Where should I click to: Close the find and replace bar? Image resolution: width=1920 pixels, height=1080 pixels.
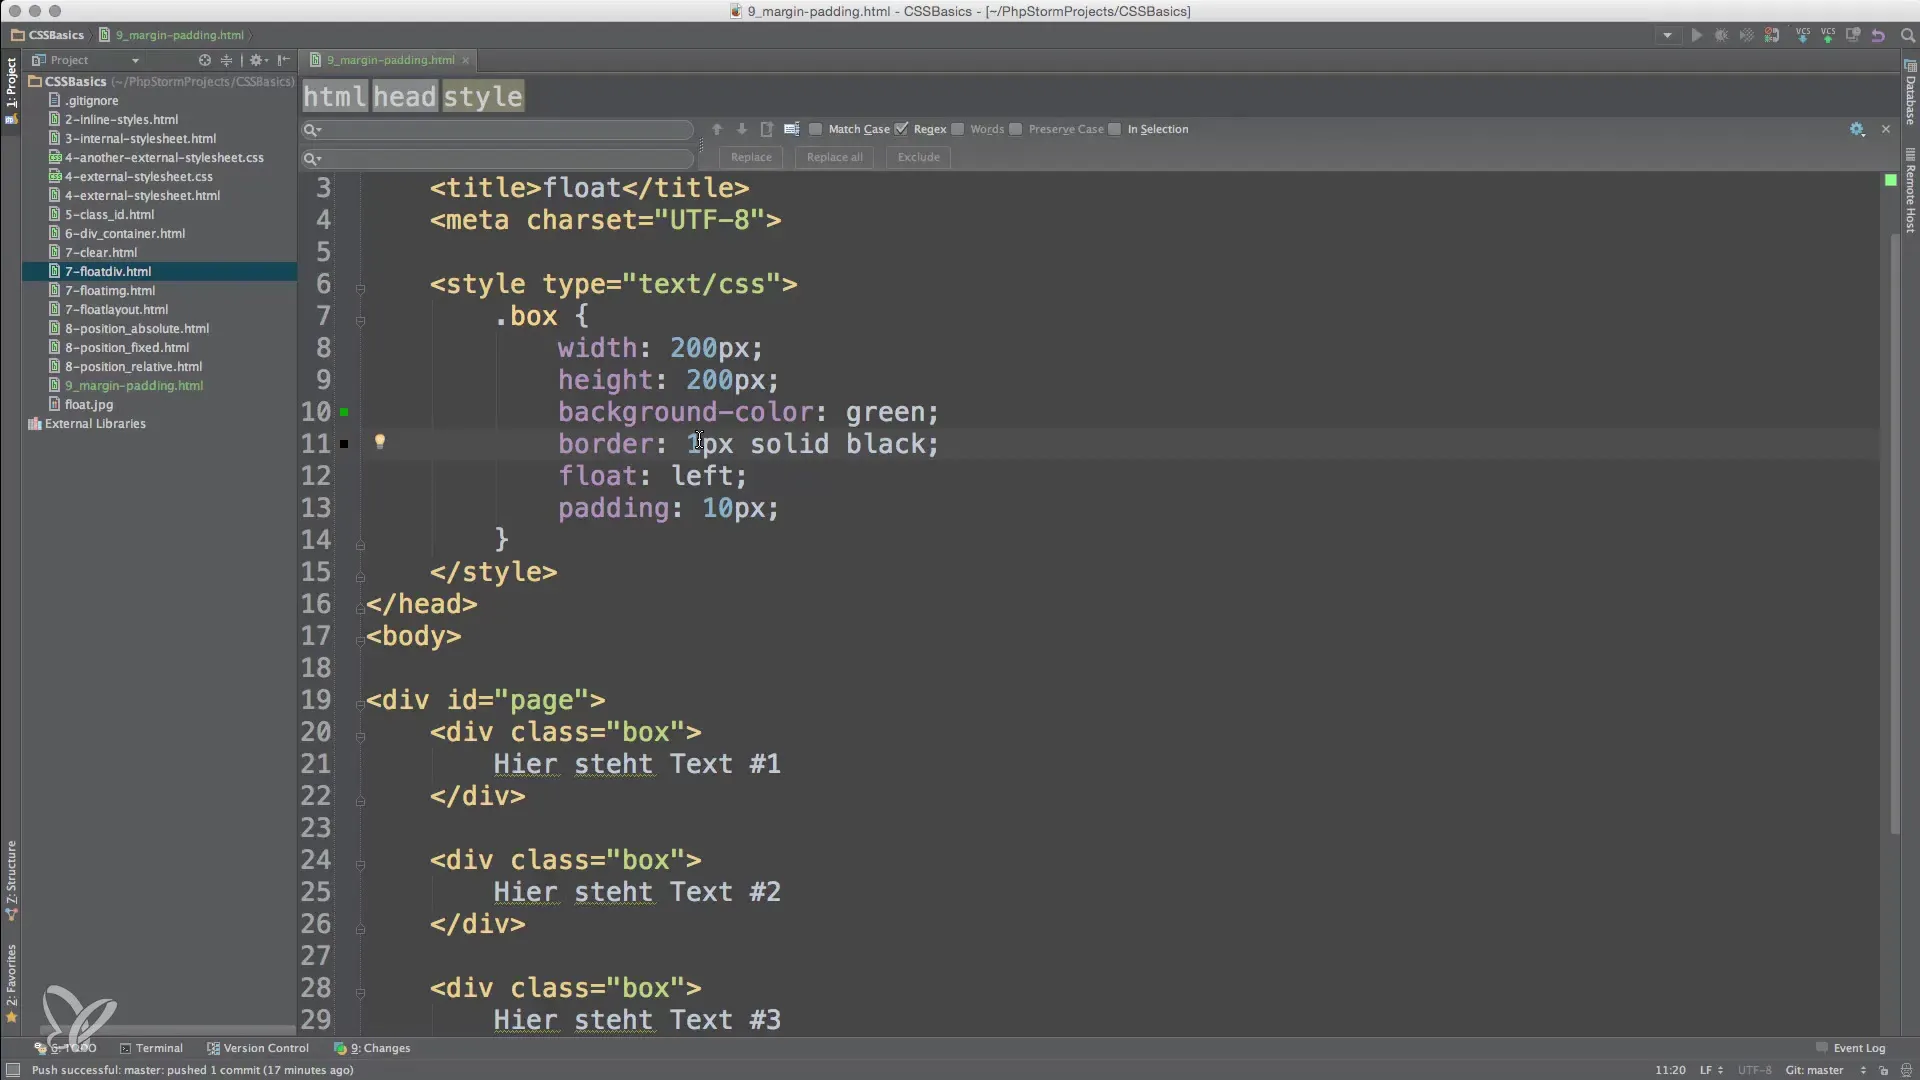[1886, 129]
